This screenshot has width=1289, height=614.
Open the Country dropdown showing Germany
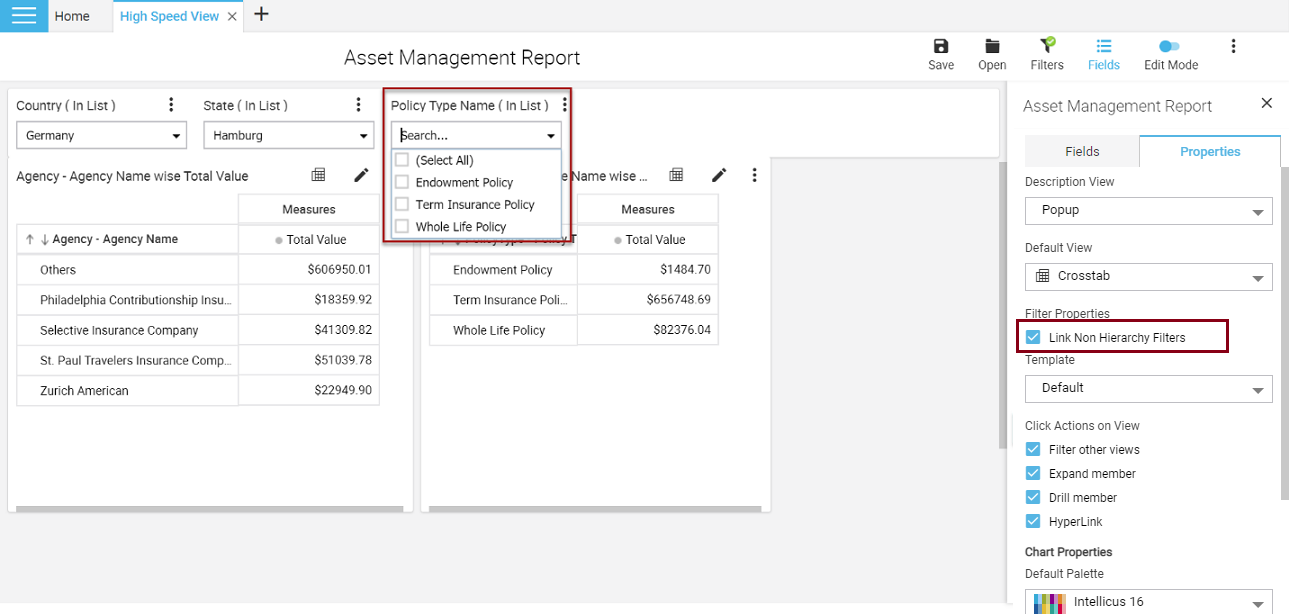[x=101, y=135]
